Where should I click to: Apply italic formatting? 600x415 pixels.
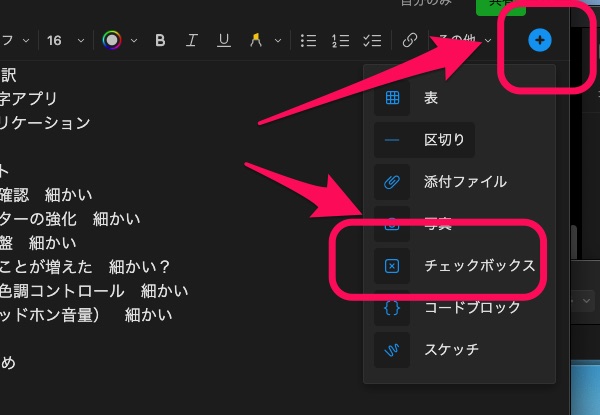[x=192, y=41]
